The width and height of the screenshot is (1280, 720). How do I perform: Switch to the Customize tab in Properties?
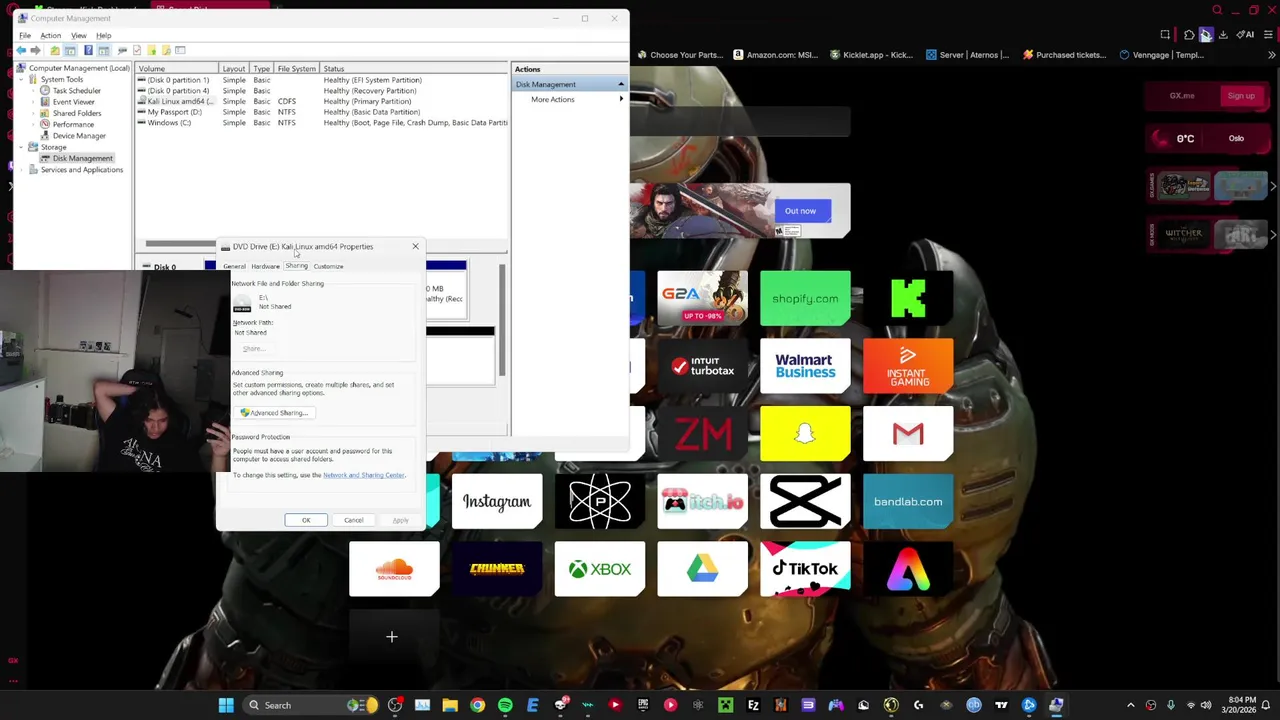328,266
